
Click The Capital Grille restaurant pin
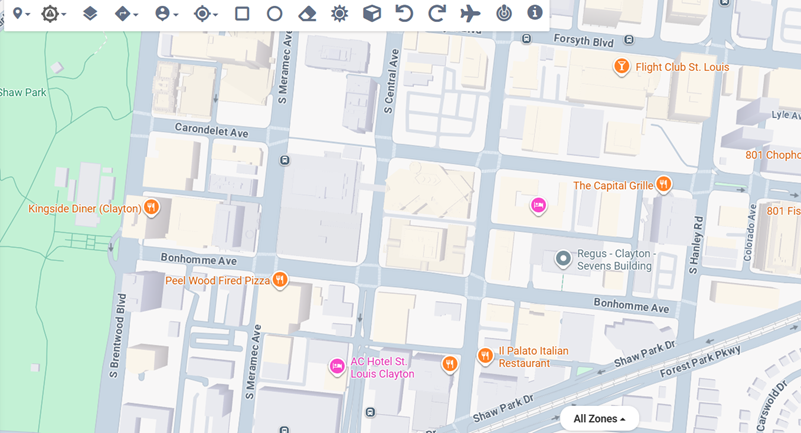pos(664,184)
